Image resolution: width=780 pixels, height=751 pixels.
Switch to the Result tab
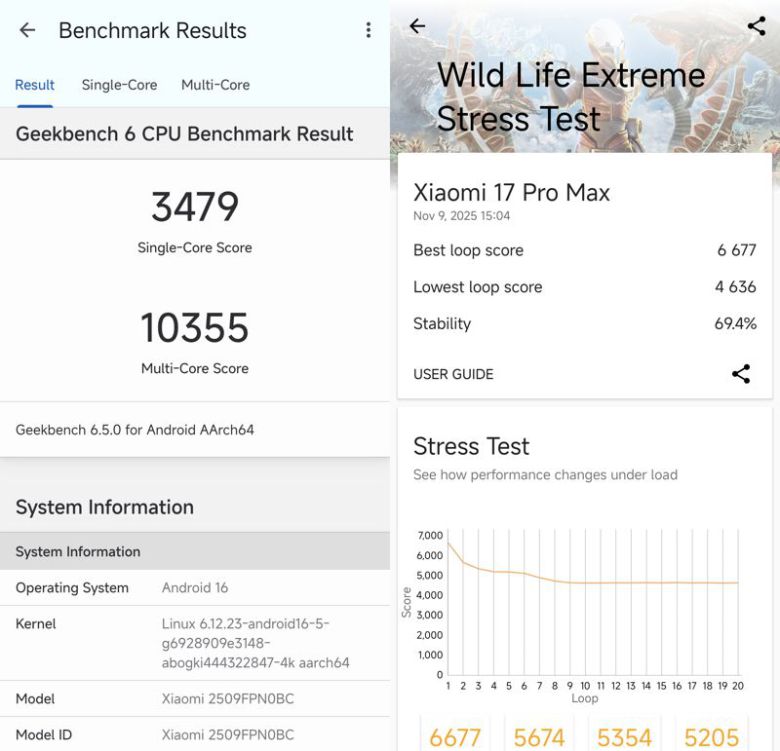[x=35, y=85]
